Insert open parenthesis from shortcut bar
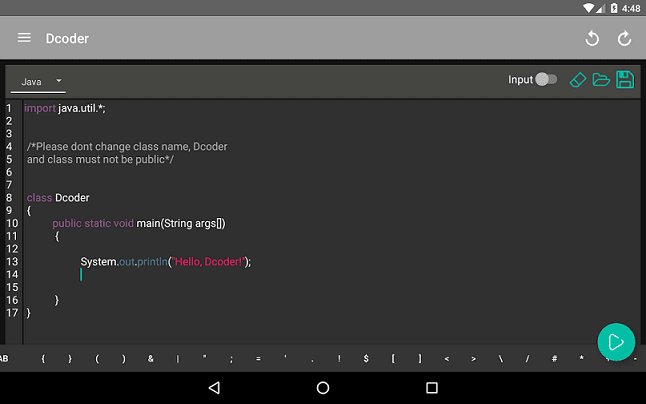The width and height of the screenshot is (646, 404). point(97,358)
